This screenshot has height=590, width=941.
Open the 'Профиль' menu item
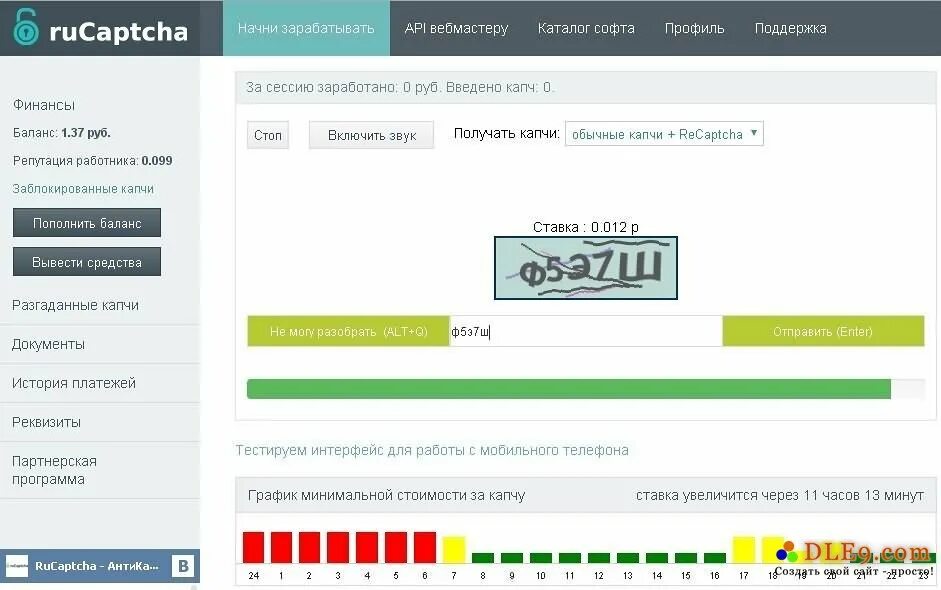694,28
